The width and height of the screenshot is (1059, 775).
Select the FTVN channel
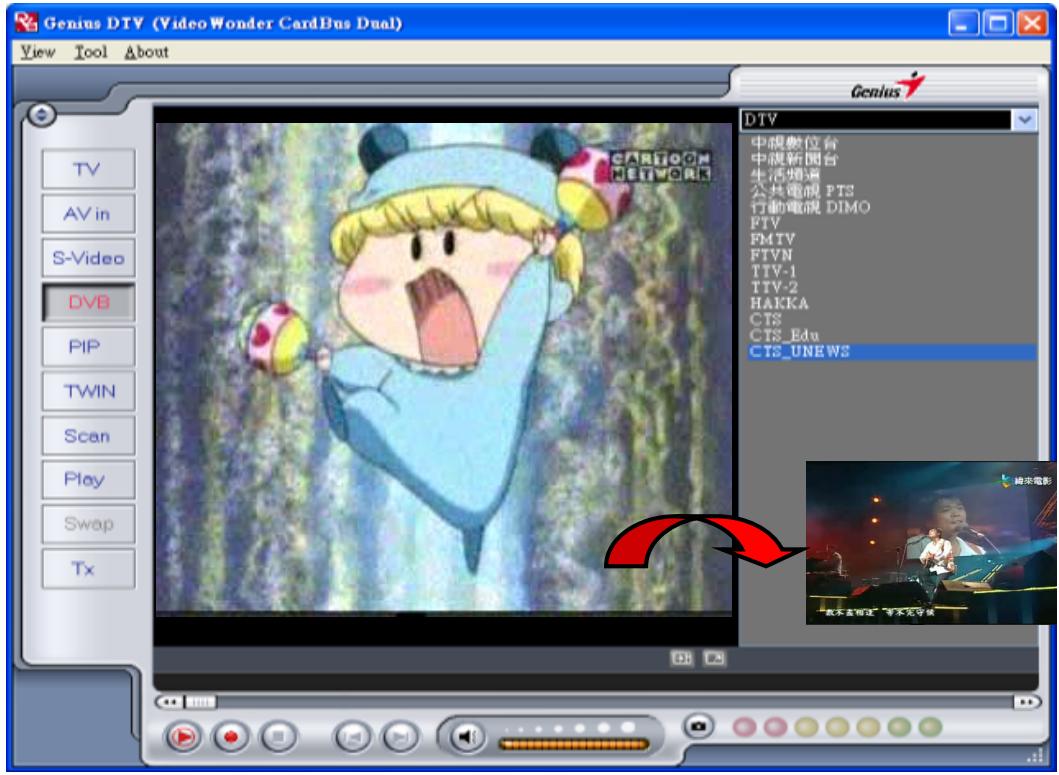(x=771, y=255)
